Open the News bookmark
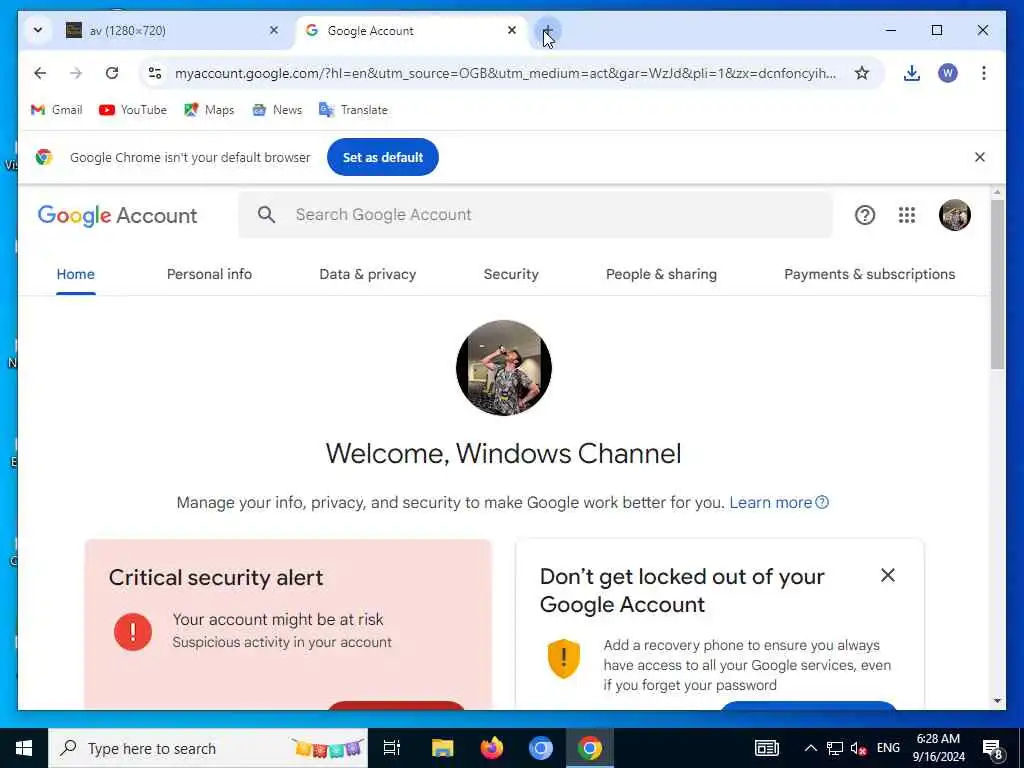The width and height of the screenshot is (1024, 768). 278,110
